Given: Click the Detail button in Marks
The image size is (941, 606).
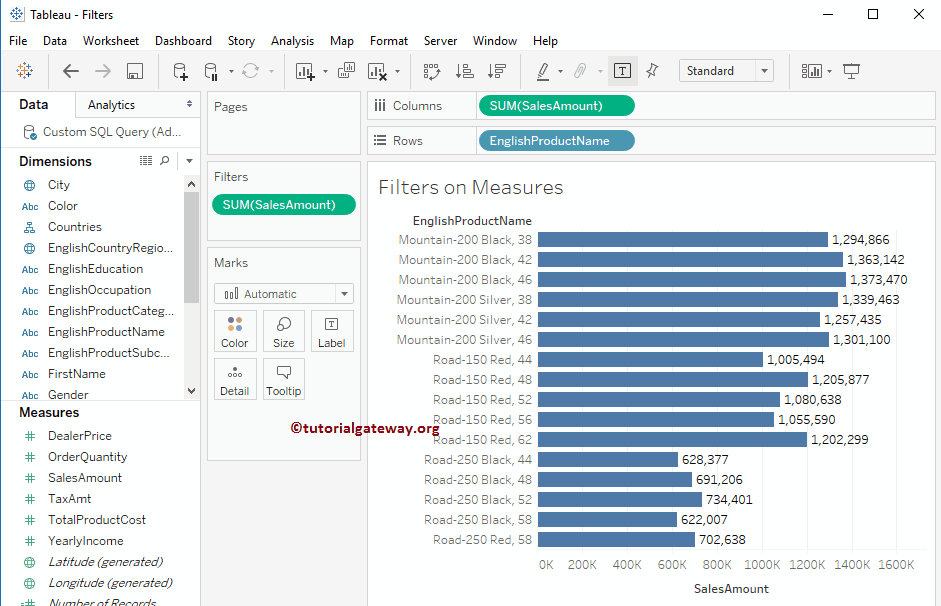Looking at the screenshot, I should point(235,379).
